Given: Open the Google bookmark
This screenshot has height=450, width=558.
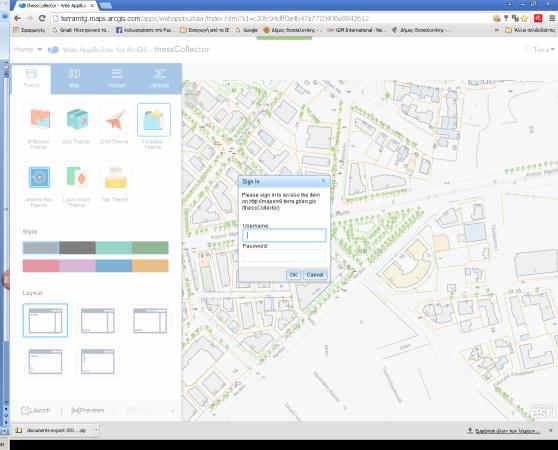Looking at the screenshot, I should [247, 30].
